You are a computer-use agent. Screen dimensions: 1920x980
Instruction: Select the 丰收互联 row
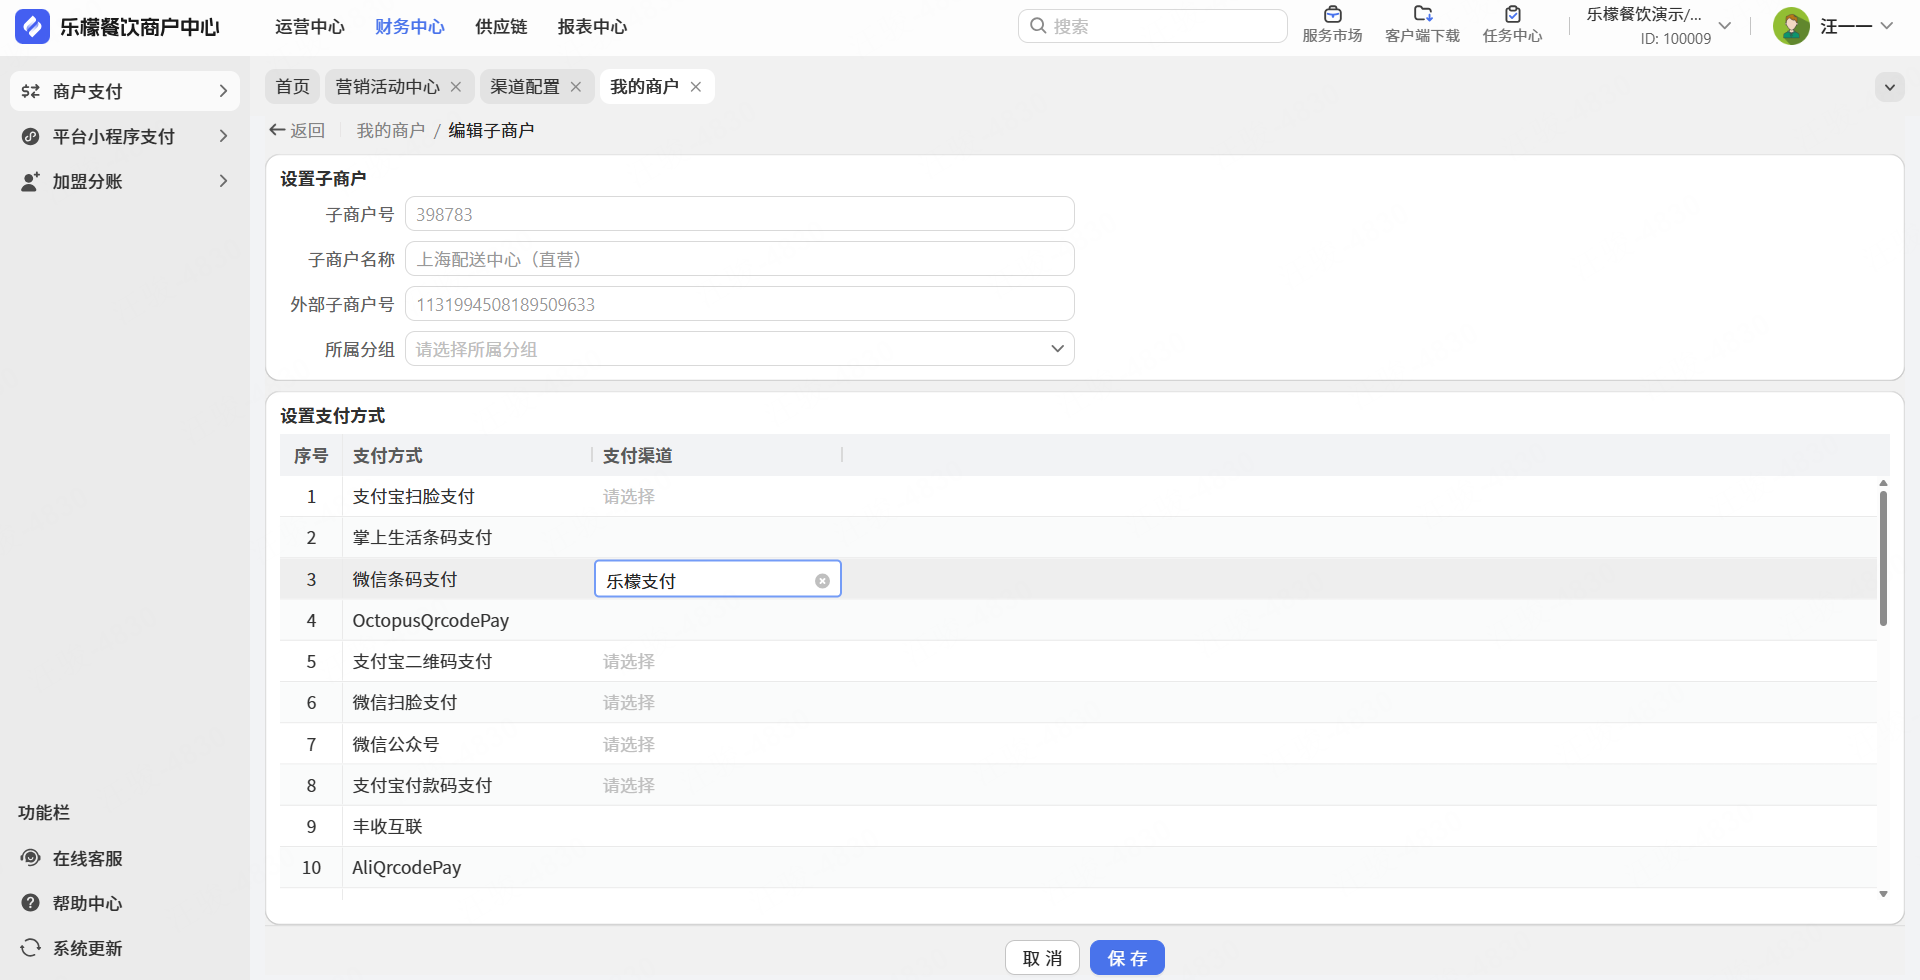coord(1078,826)
